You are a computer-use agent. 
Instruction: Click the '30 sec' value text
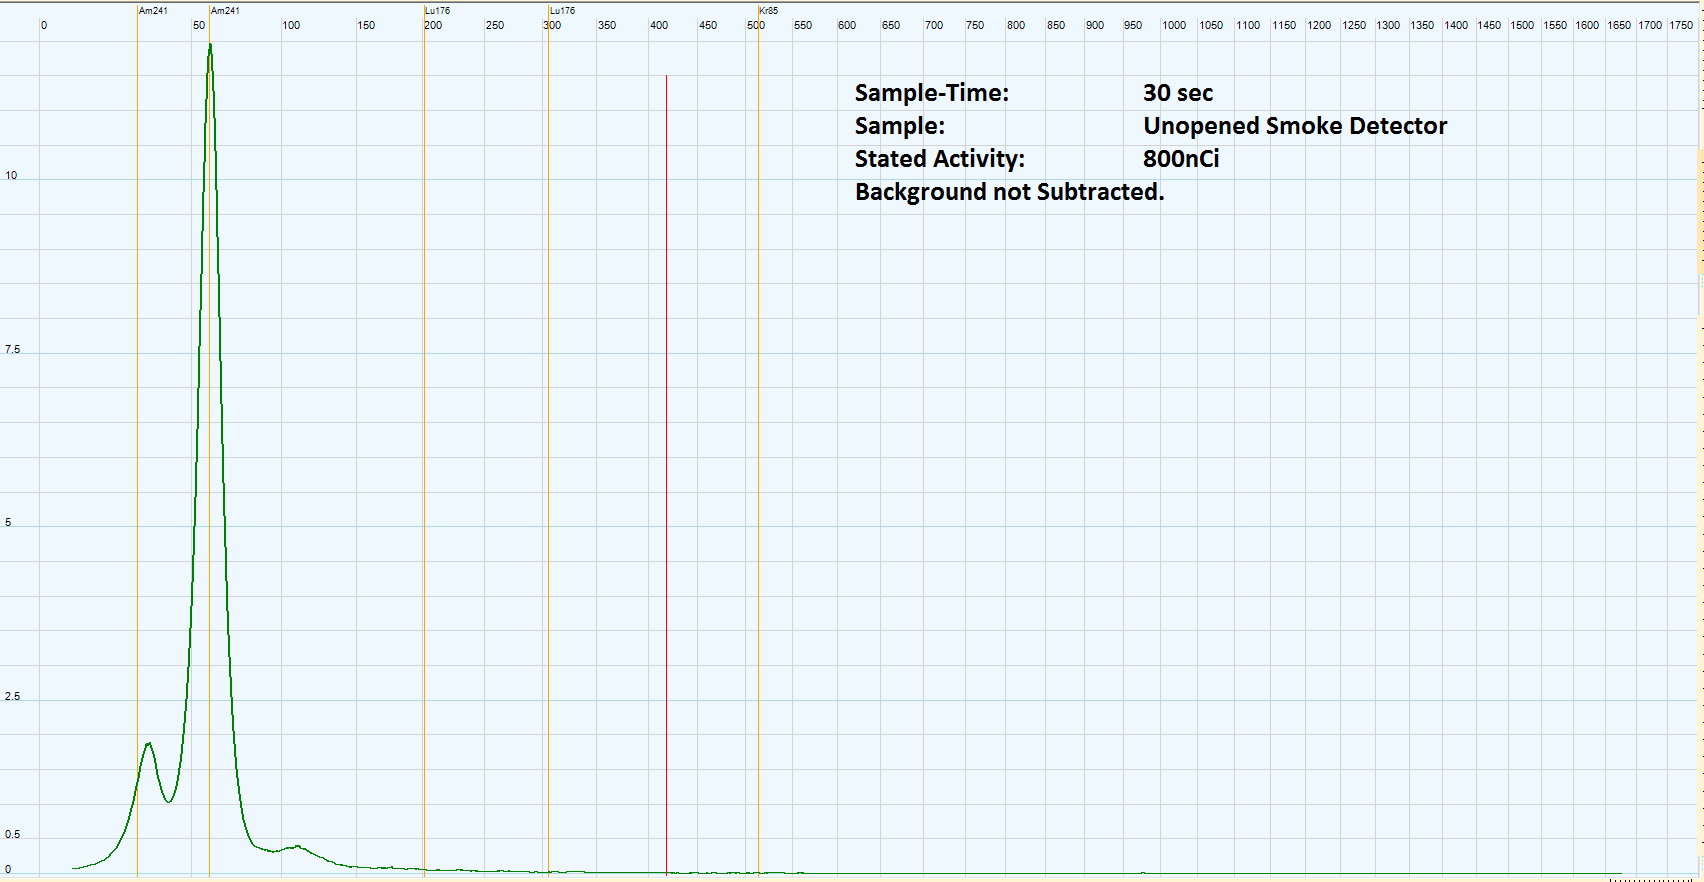click(x=1178, y=93)
